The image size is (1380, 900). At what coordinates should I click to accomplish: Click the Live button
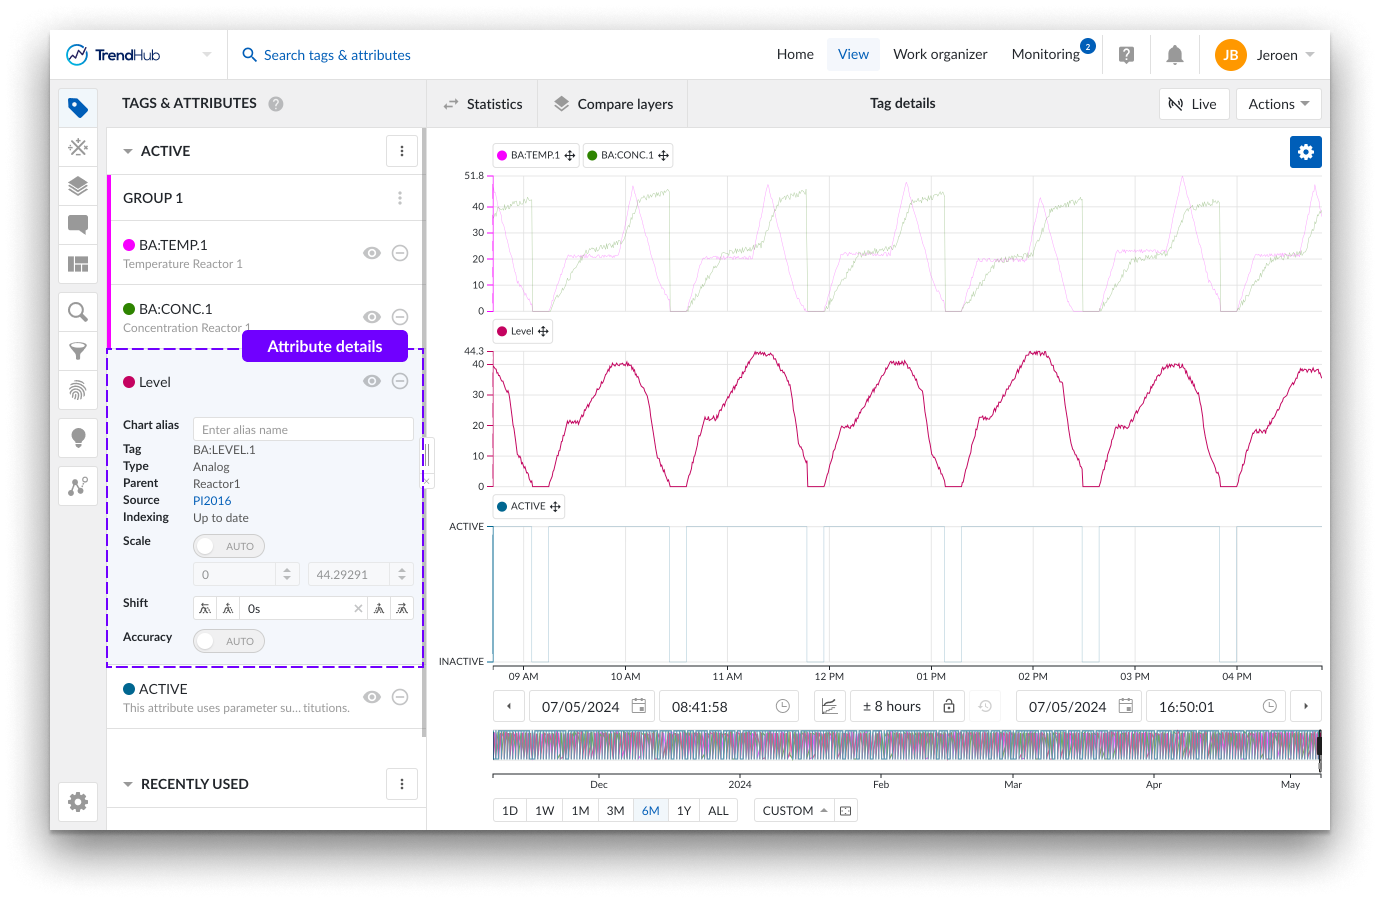click(x=1193, y=104)
